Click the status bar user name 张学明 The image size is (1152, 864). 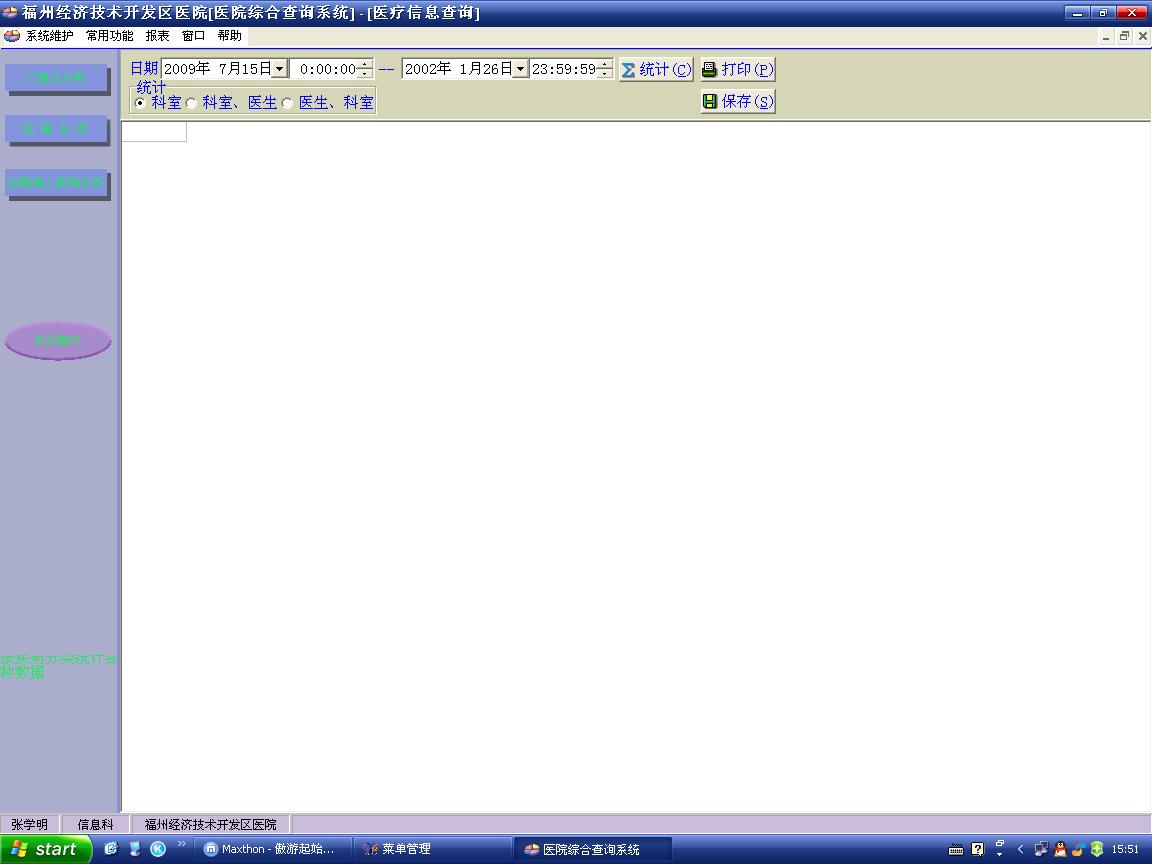pyautogui.click(x=29, y=824)
